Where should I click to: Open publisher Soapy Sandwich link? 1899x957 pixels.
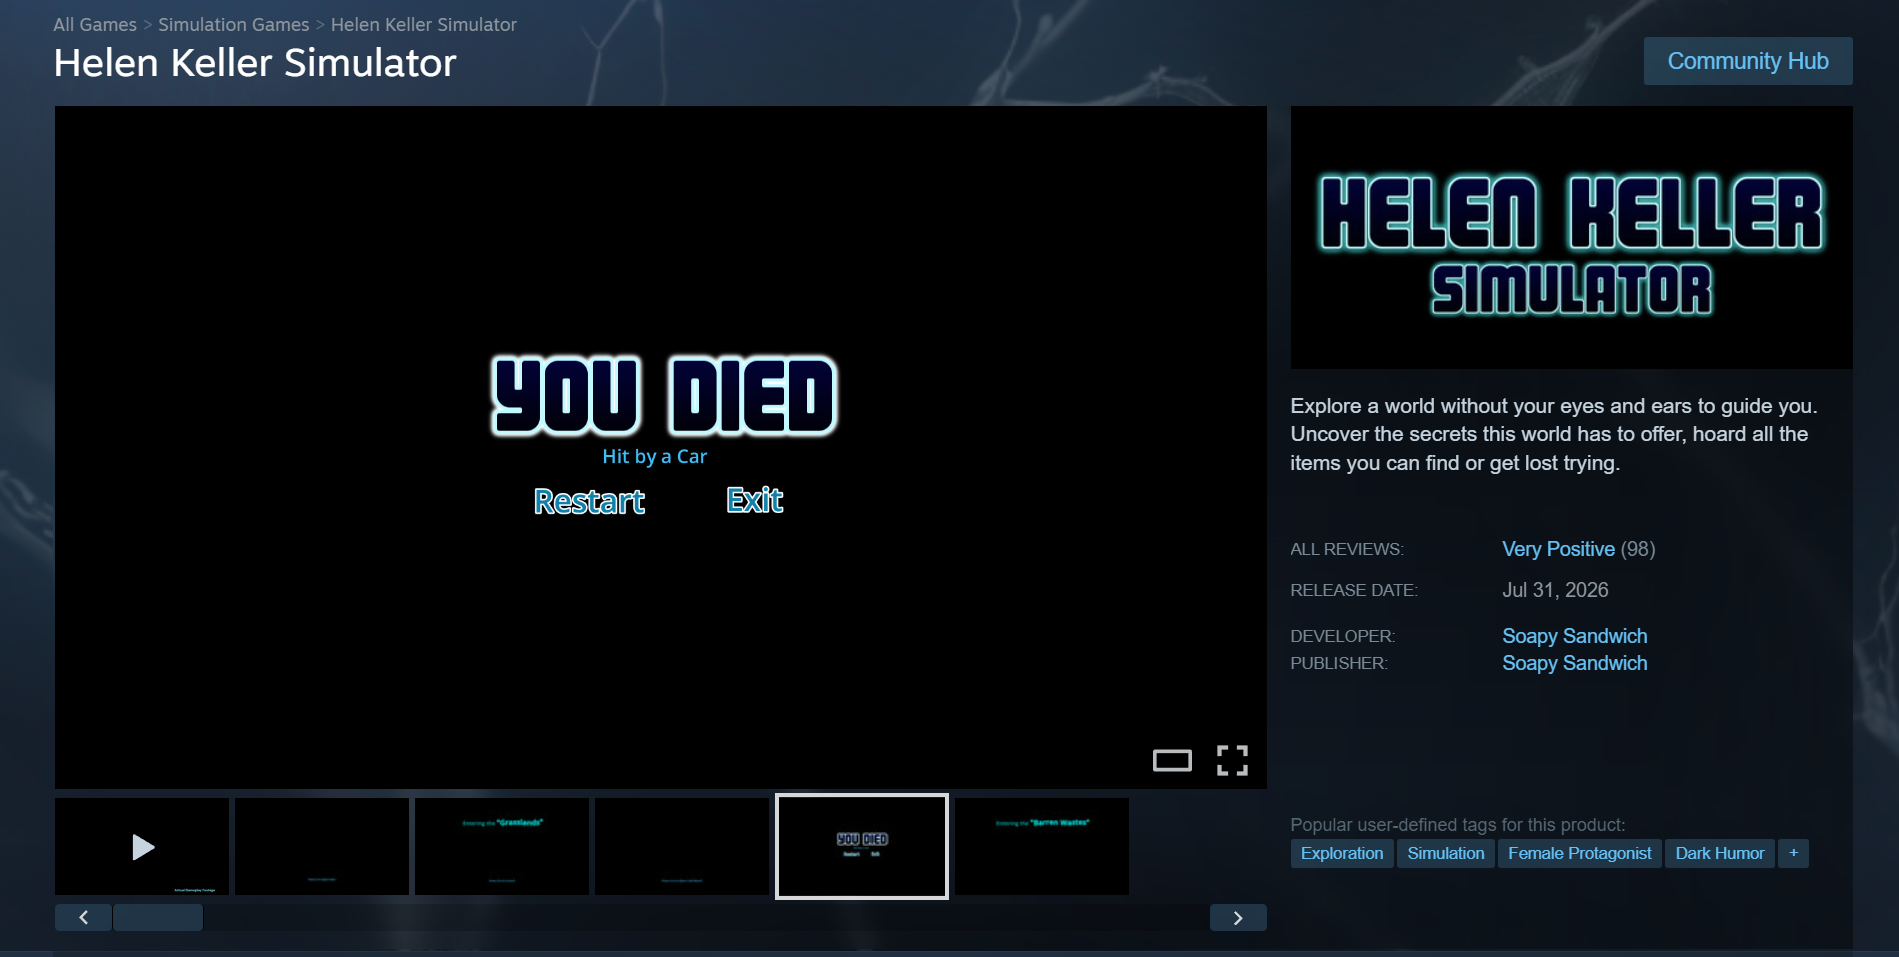coord(1575,663)
